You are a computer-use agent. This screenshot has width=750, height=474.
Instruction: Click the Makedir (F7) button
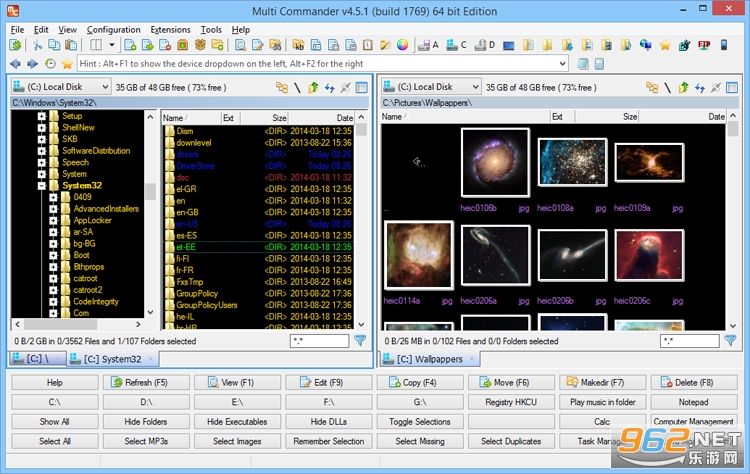click(602, 382)
